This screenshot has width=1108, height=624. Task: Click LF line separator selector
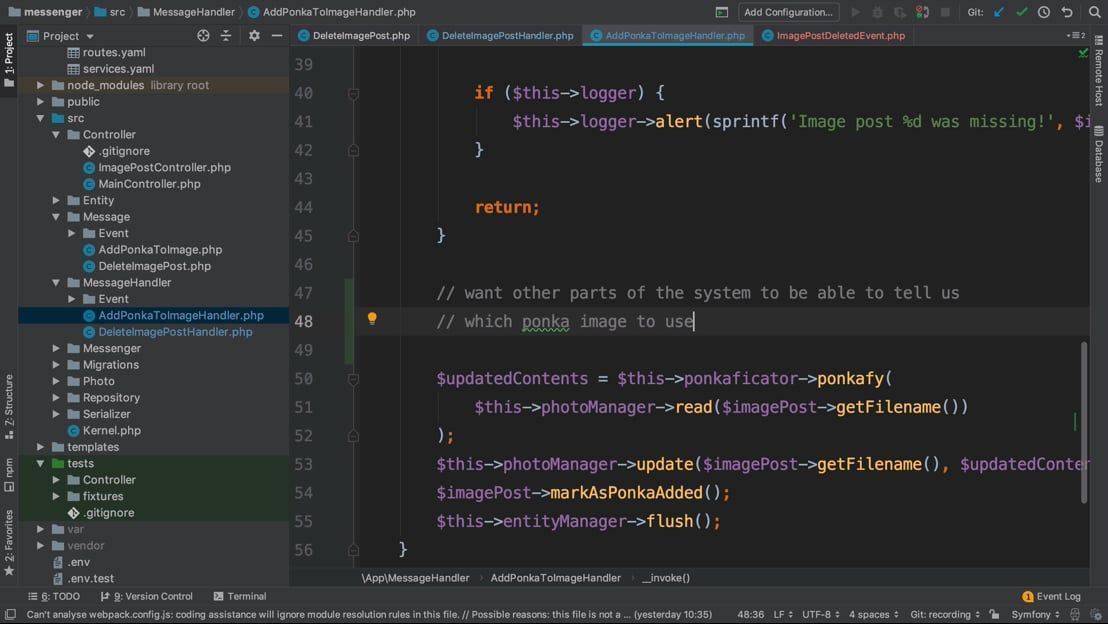pyautogui.click(x=783, y=614)
